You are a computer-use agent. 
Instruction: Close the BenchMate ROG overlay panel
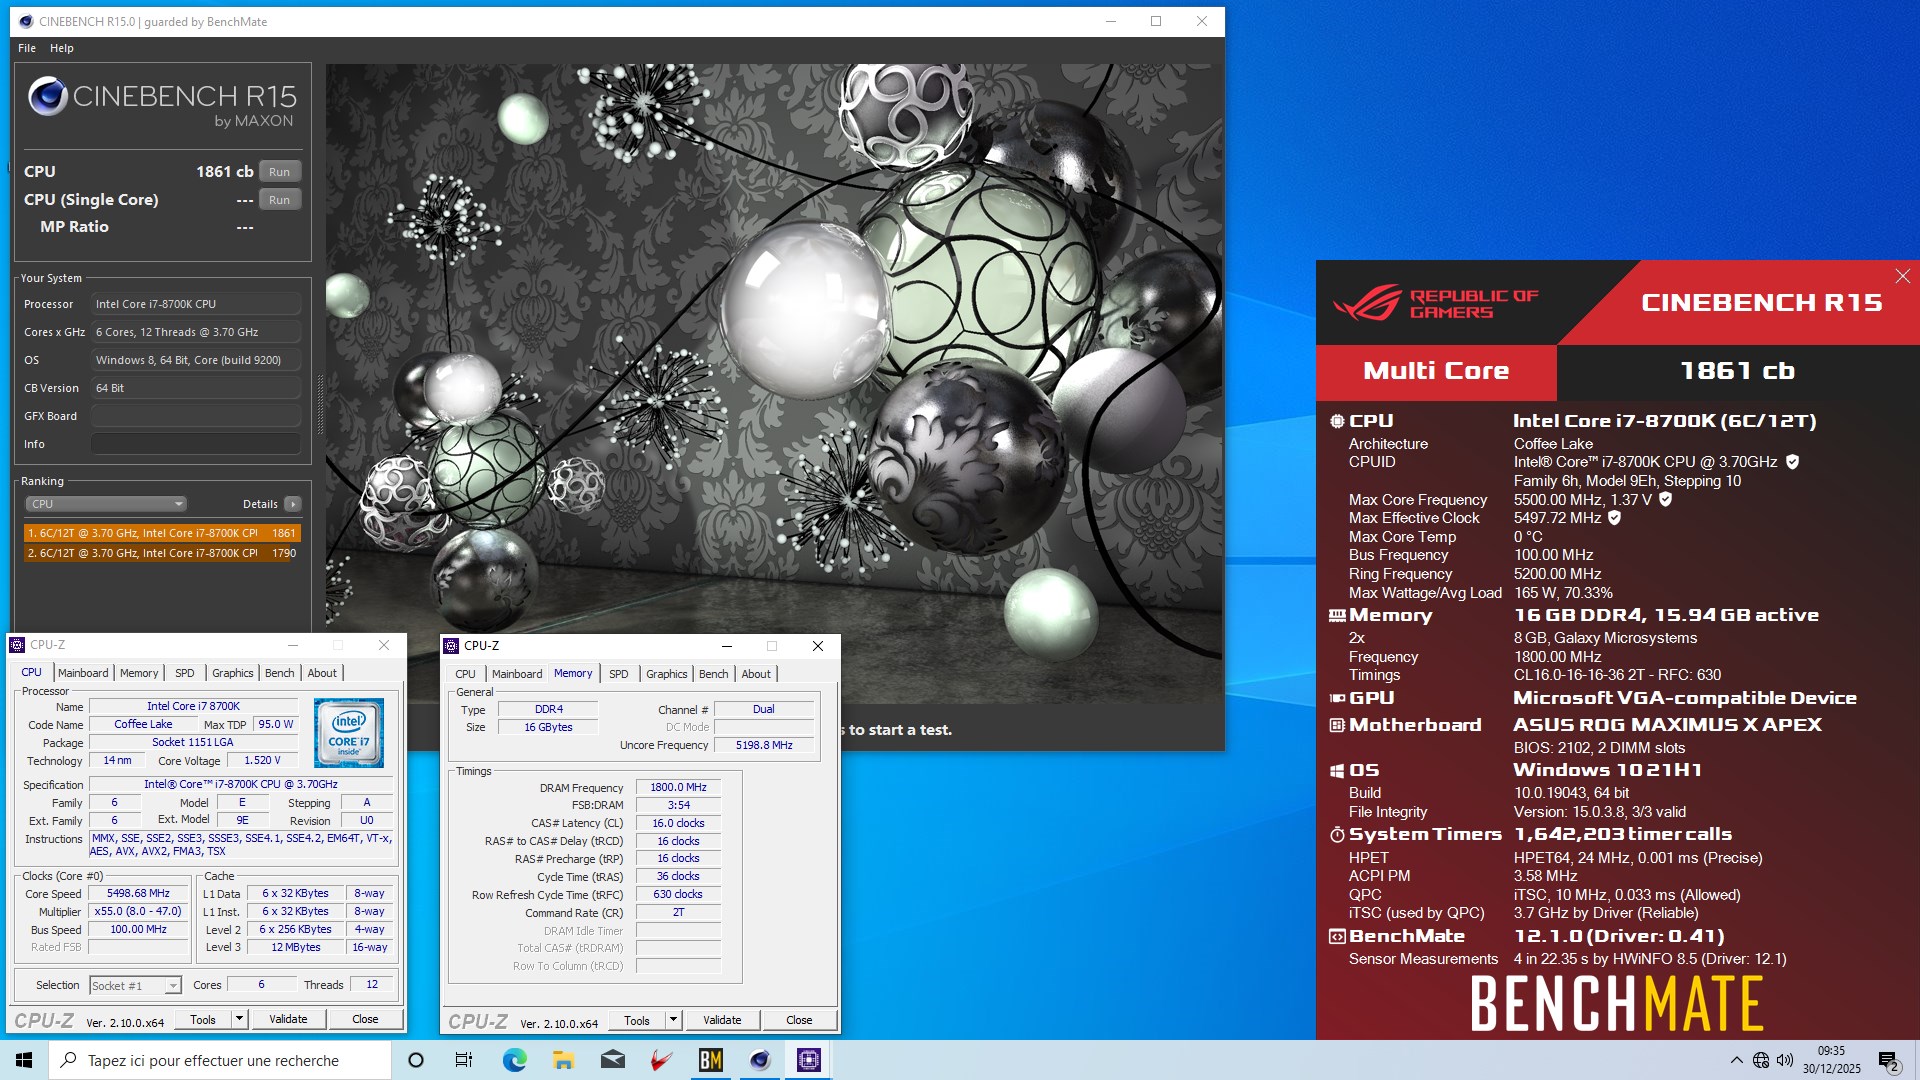[1902, 276]
